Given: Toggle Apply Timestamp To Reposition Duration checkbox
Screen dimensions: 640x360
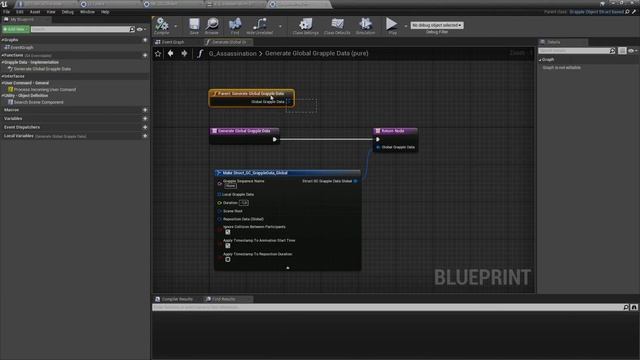Looking at the screenshot, I should (x=228, y=260).
